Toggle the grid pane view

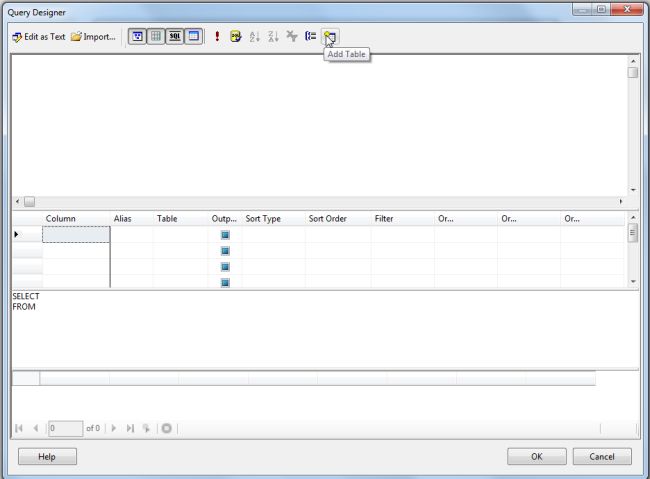tap(156, 36)
